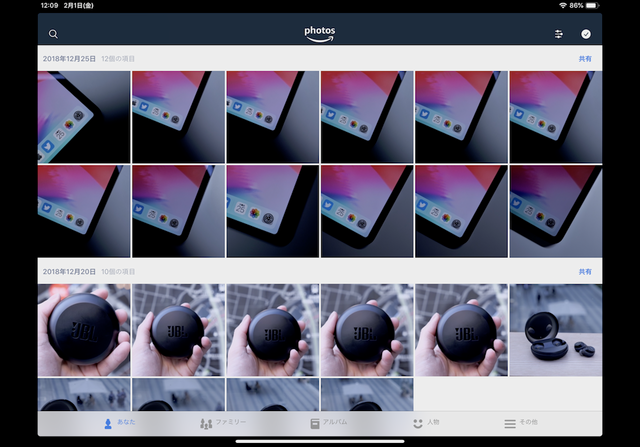Open the search magnifier icon

pyautogui.click(x=53, y=34)
